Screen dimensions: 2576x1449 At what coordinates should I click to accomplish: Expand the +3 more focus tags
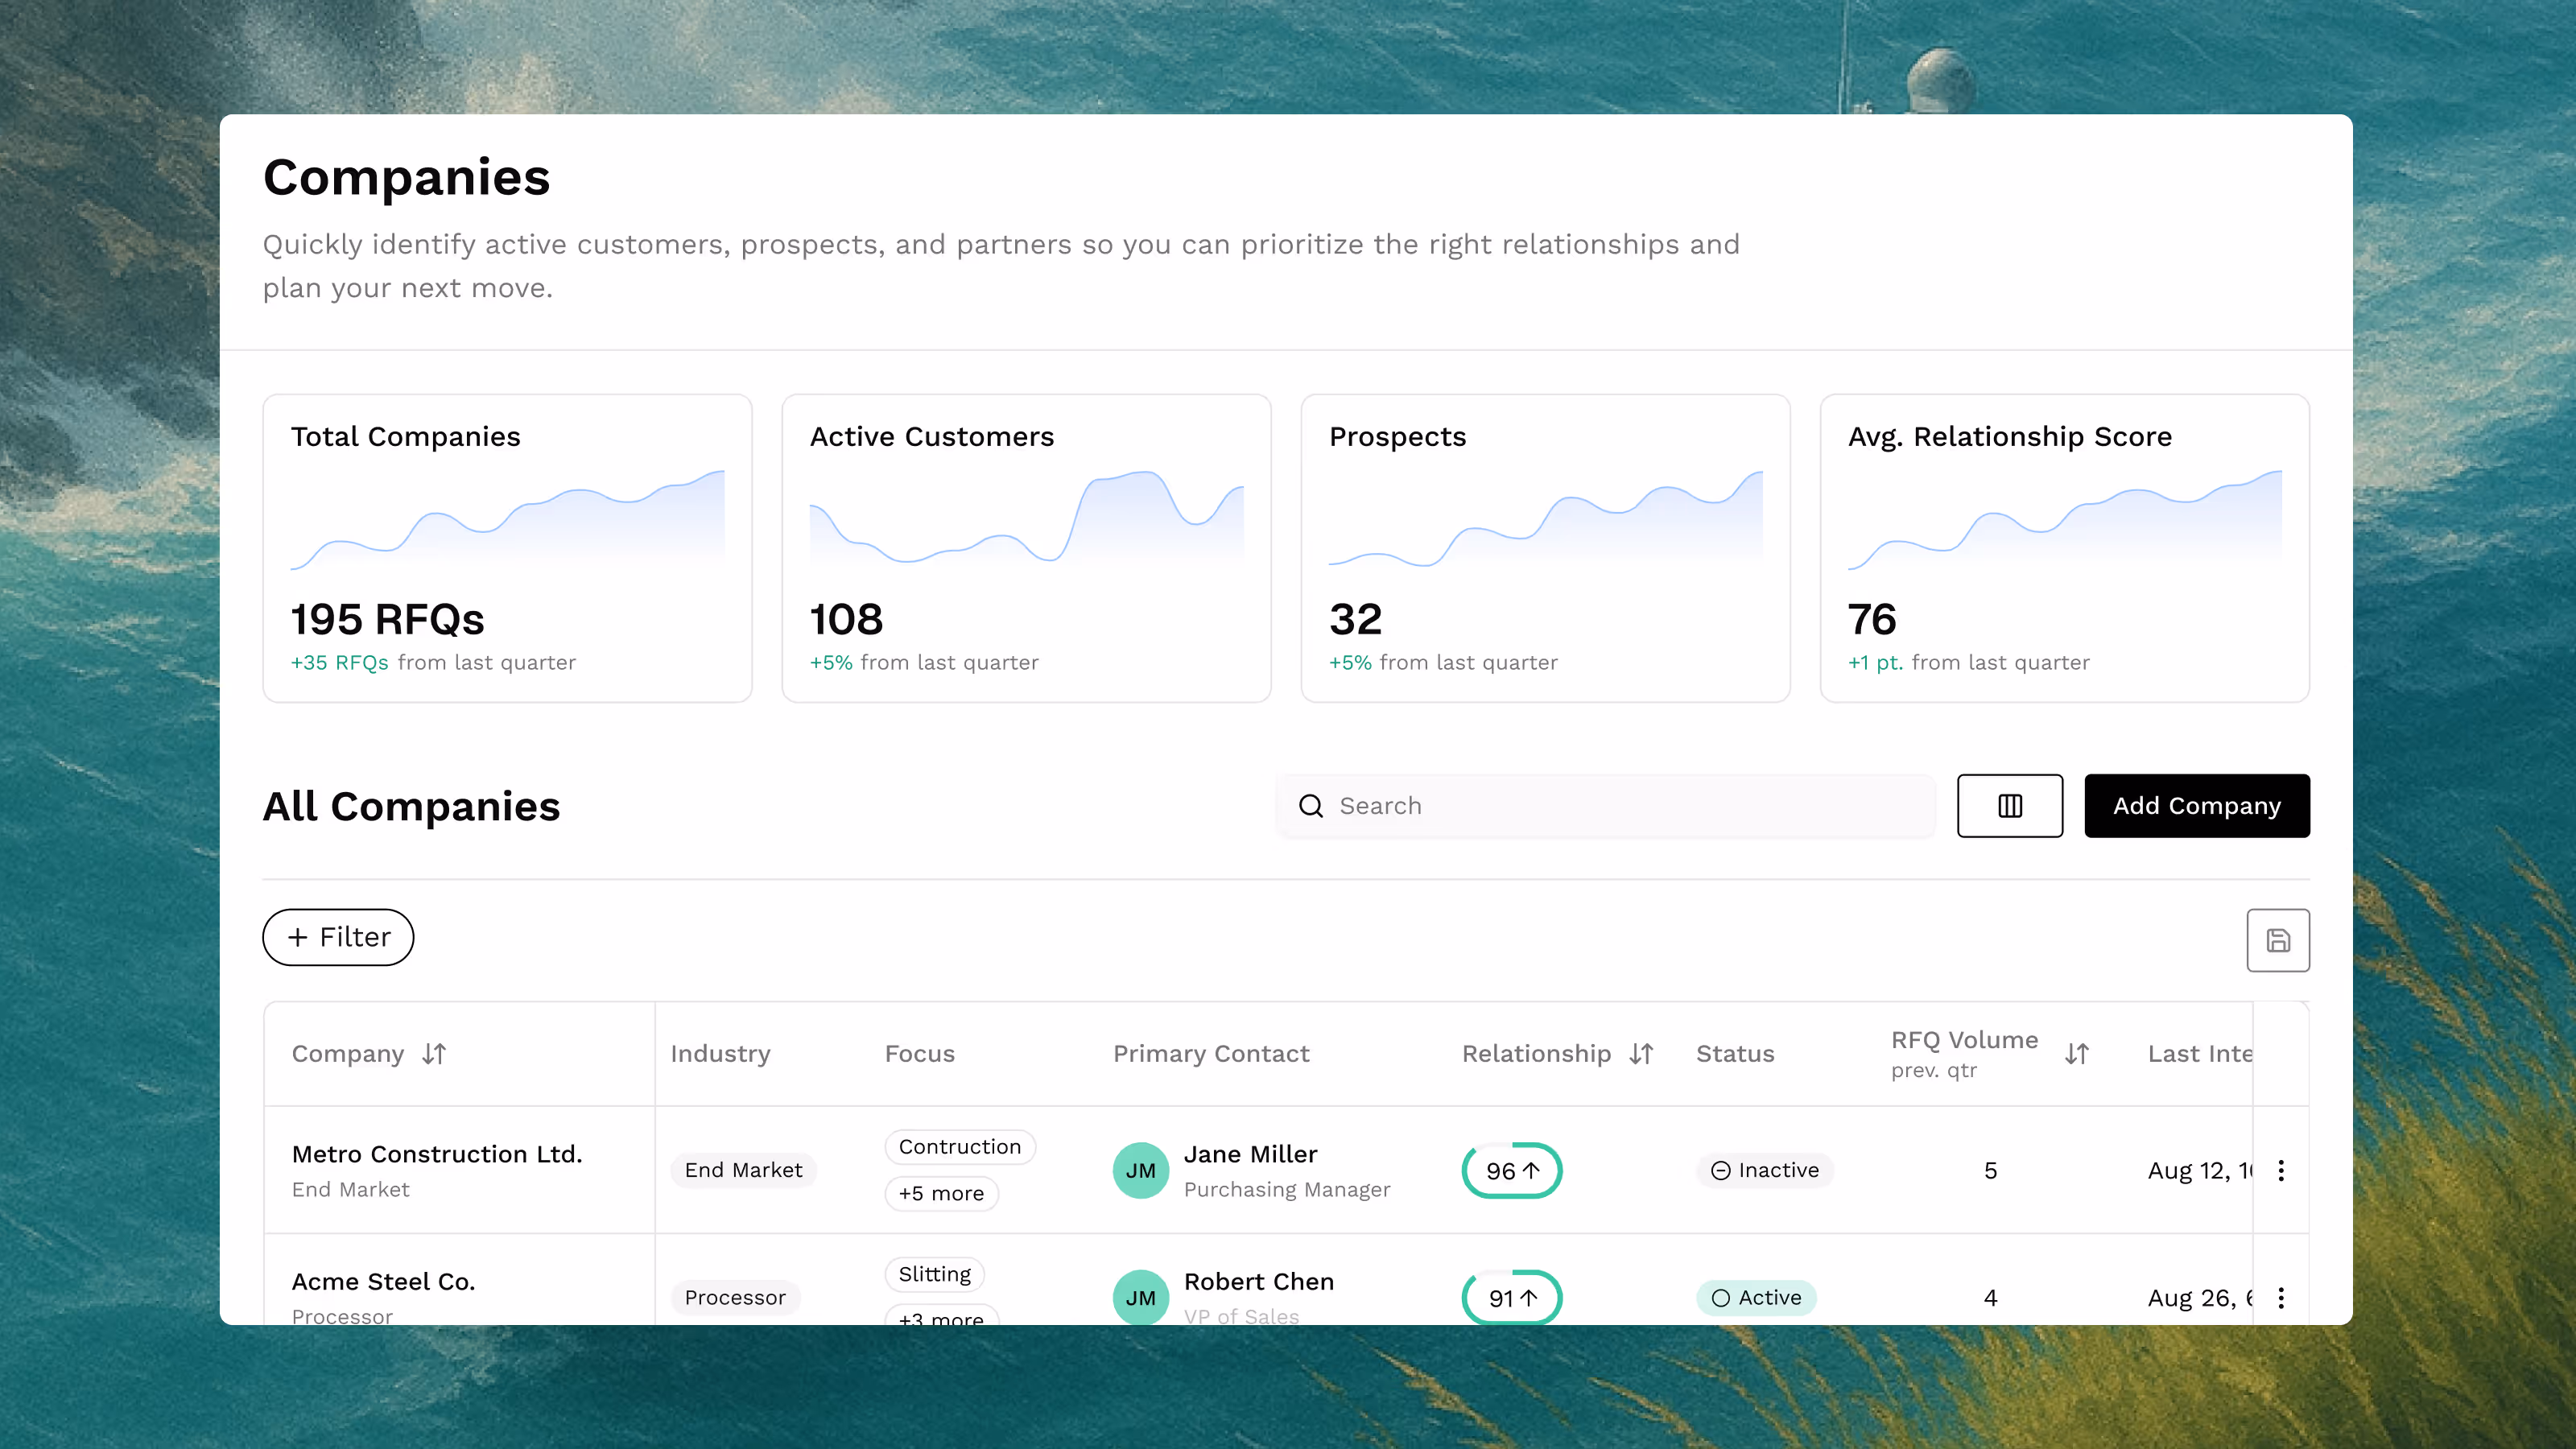click(x=940, y=1317)
